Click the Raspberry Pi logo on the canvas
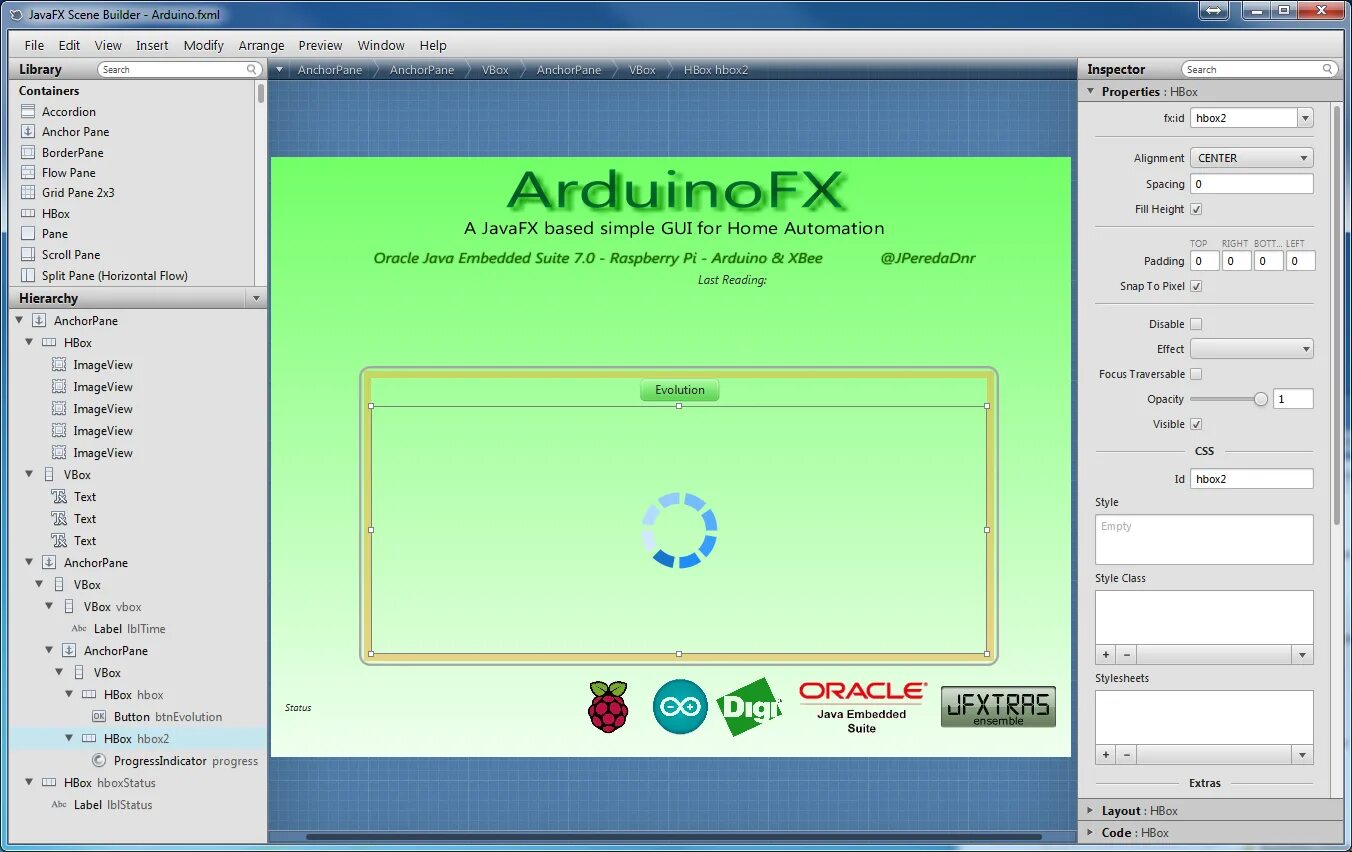This screenshot has height=852, width=1352. (608, 706)
